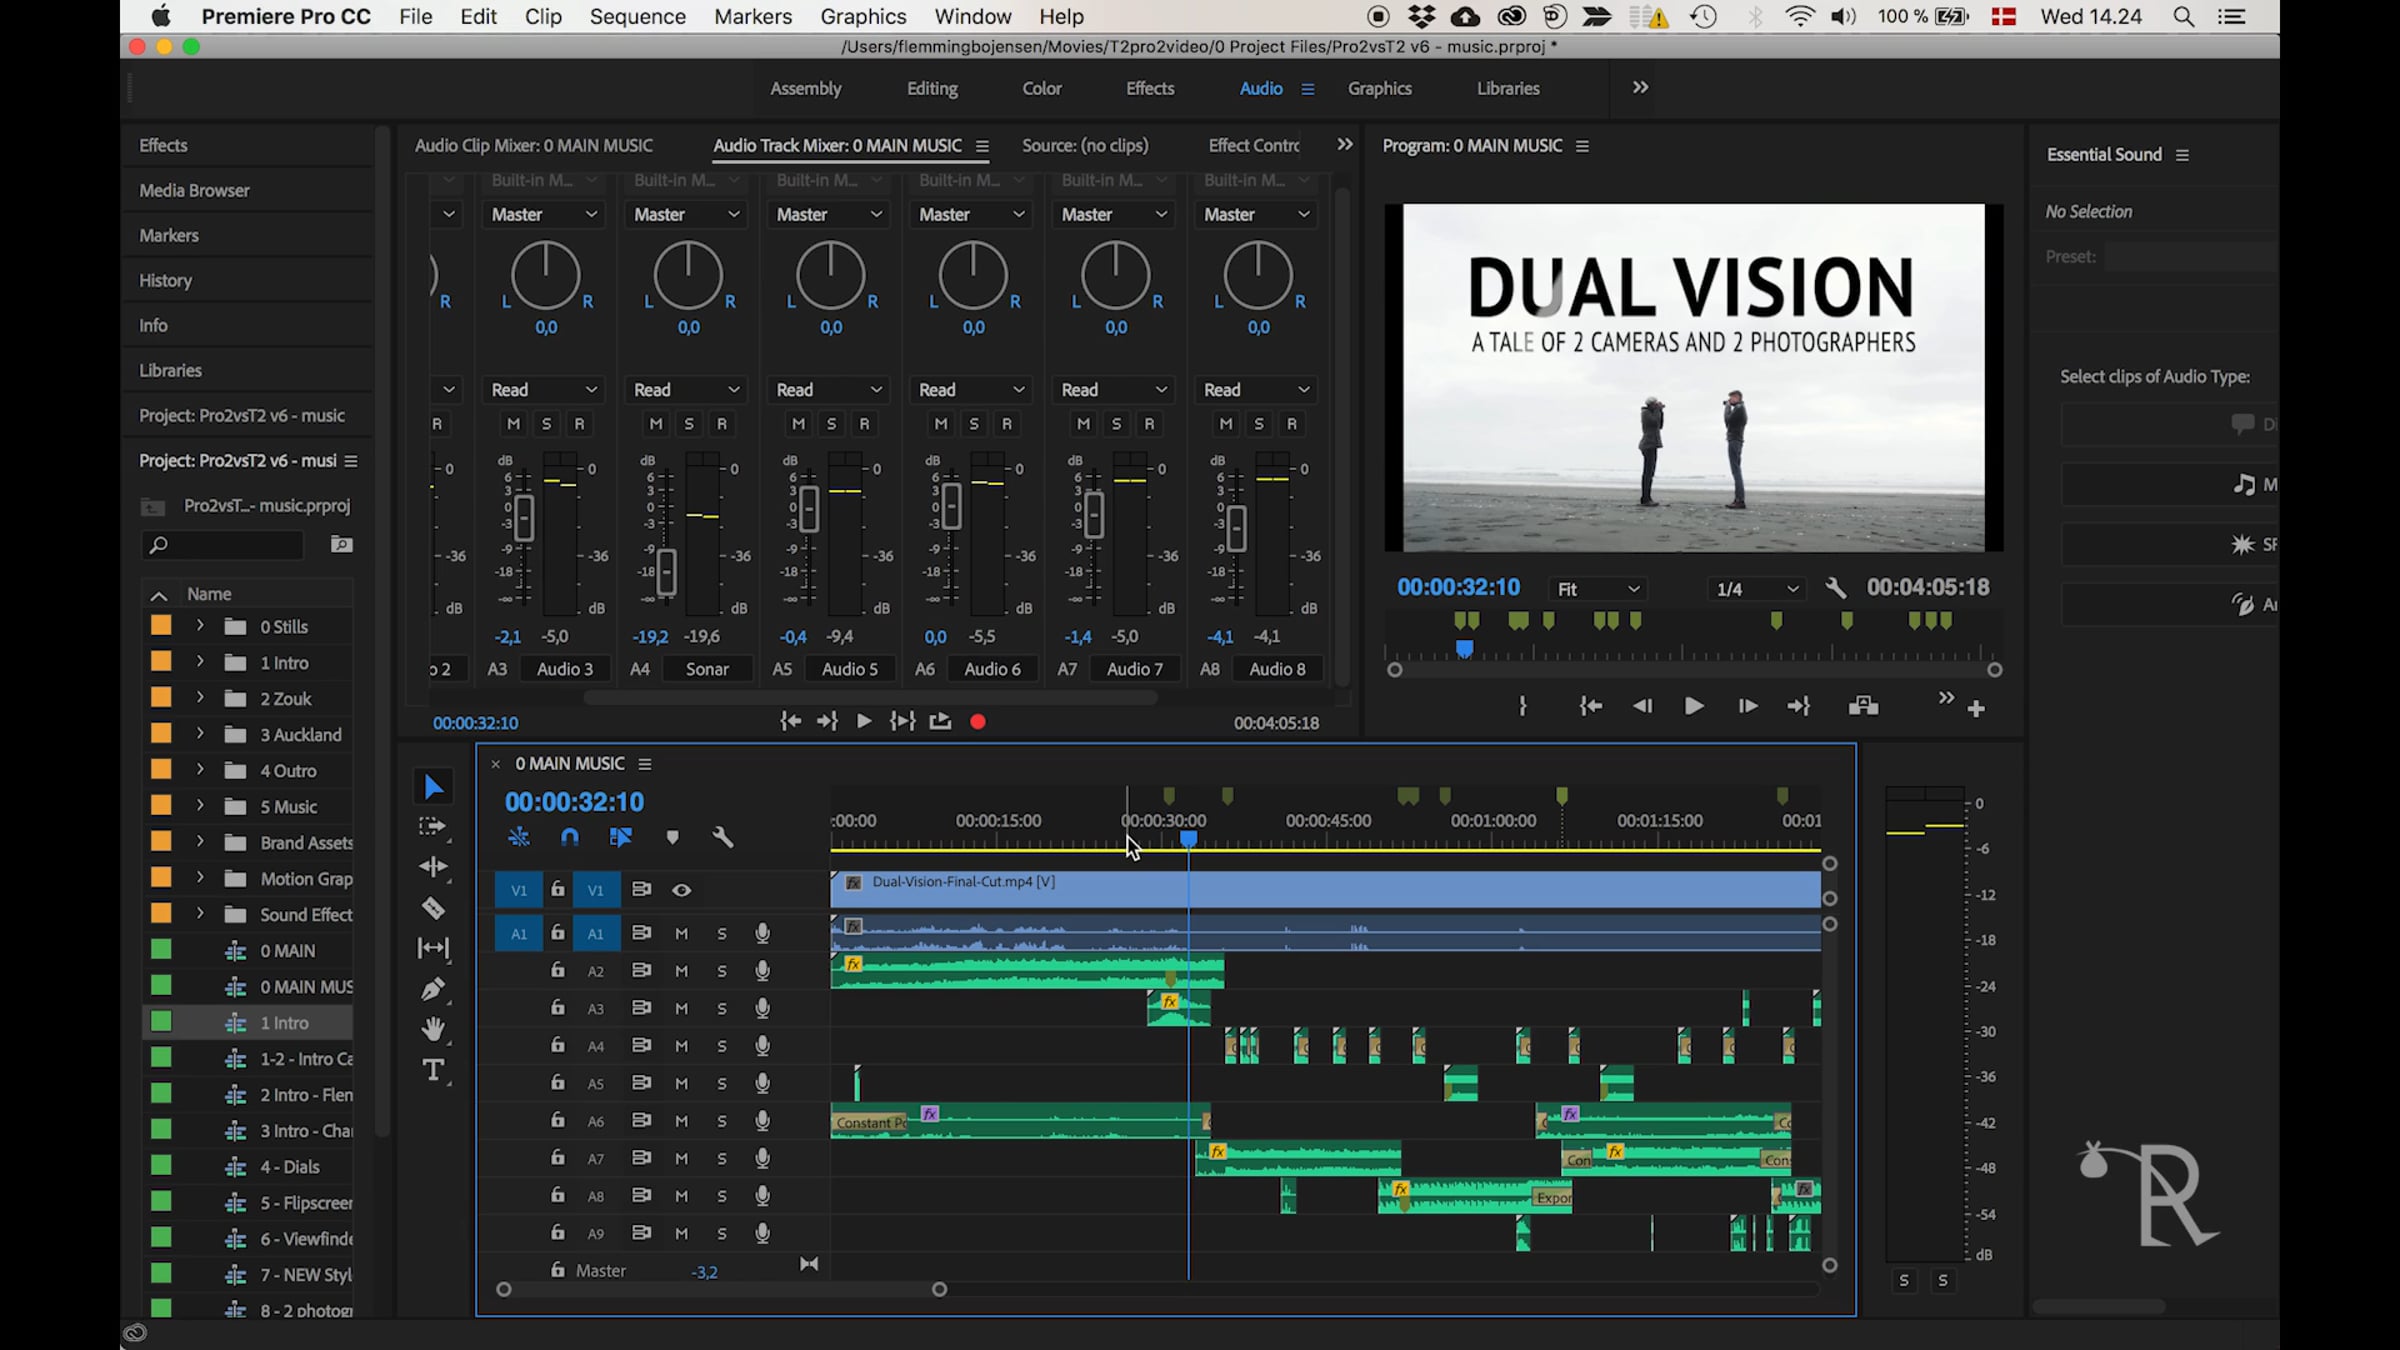Open Timeline Display Settings wrench
The image size is (2400, 1350).
(722, 837)
